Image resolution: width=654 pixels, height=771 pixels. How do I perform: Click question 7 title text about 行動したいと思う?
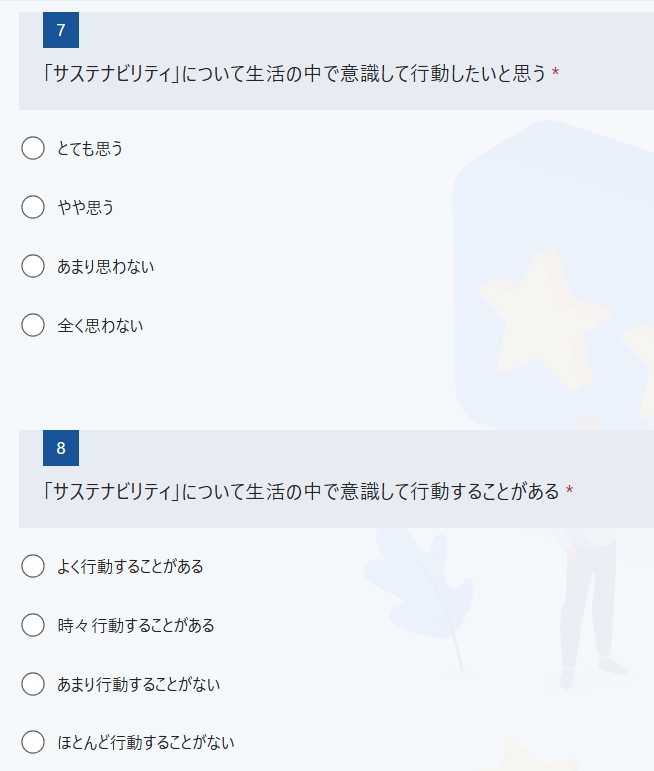click(295, 74)
